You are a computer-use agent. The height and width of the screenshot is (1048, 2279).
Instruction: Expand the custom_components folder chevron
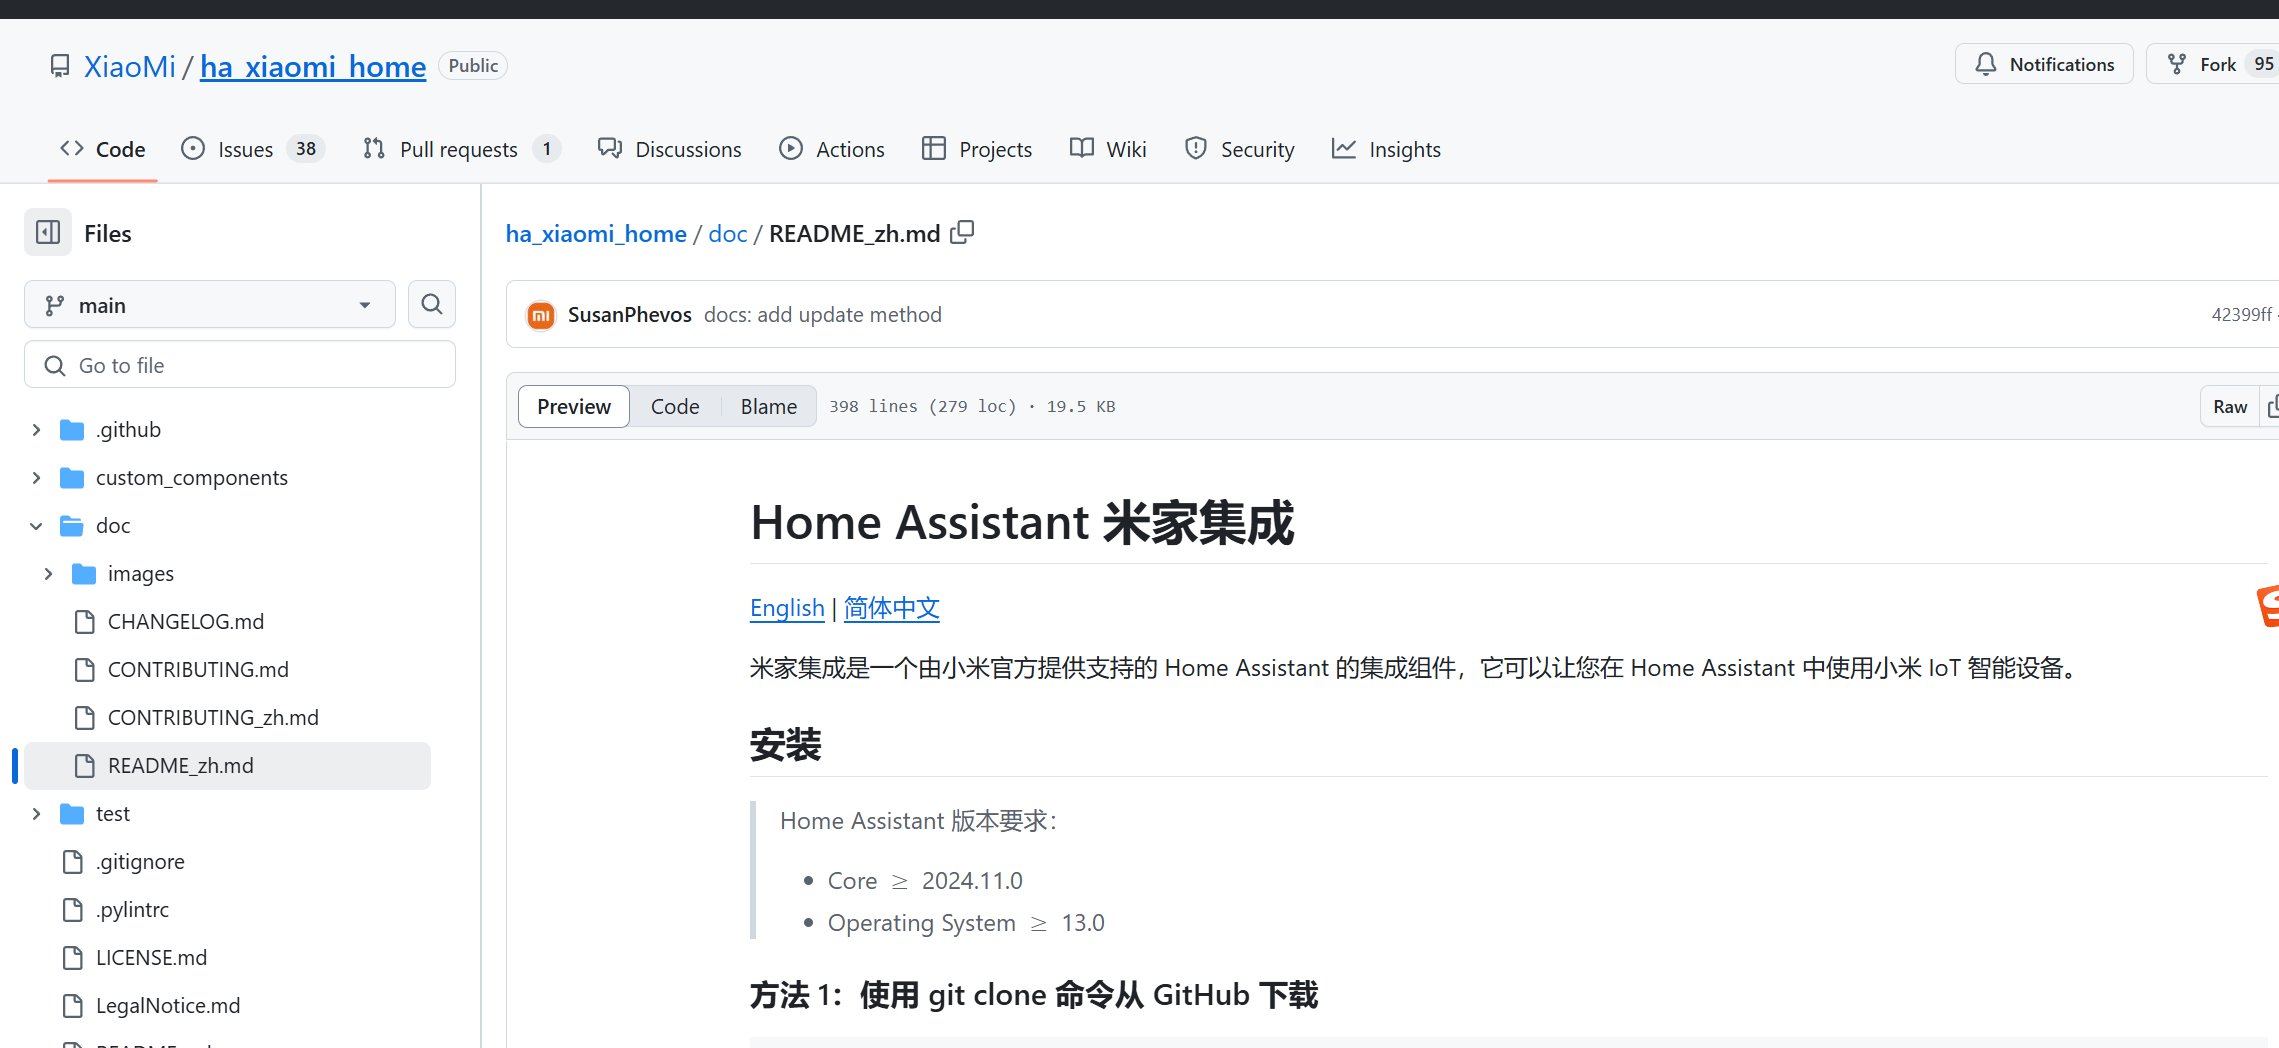tap(36, 478)
